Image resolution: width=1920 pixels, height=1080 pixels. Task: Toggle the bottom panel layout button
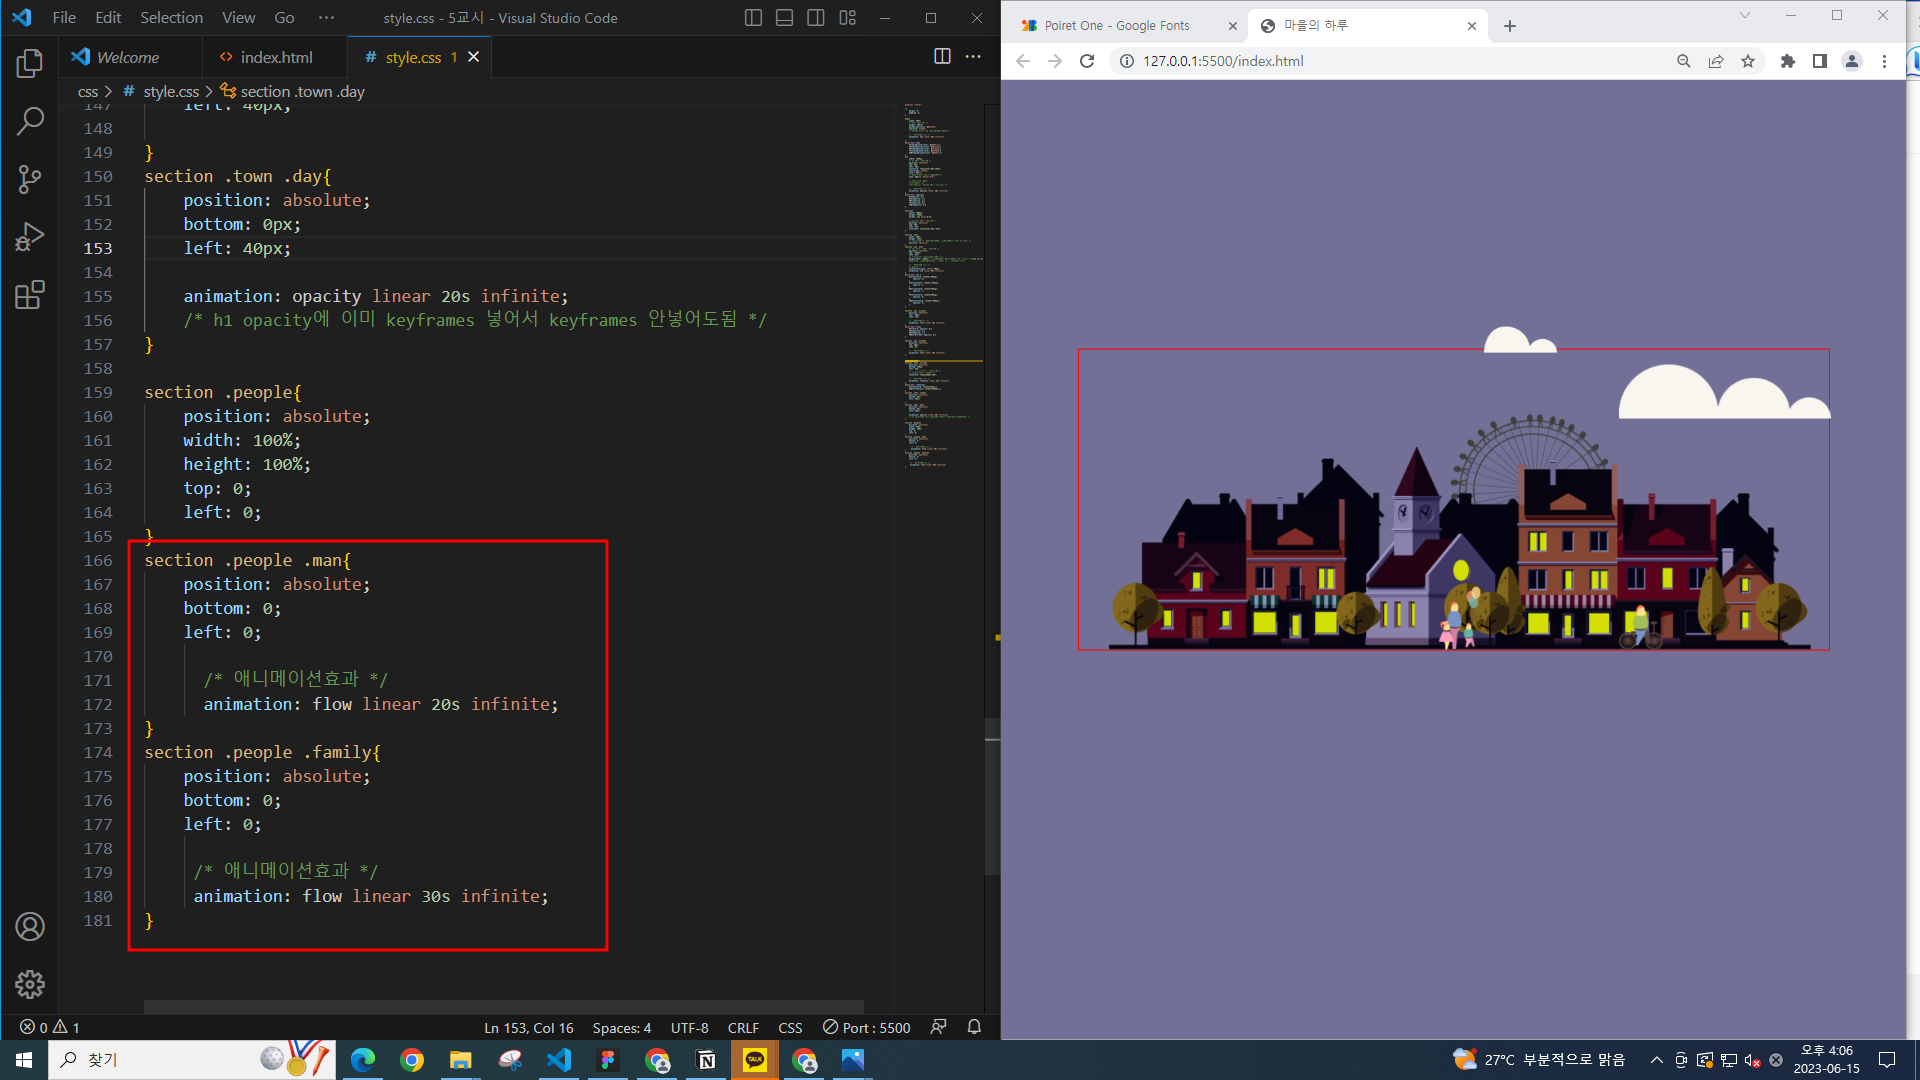click(x=785, y=18)
